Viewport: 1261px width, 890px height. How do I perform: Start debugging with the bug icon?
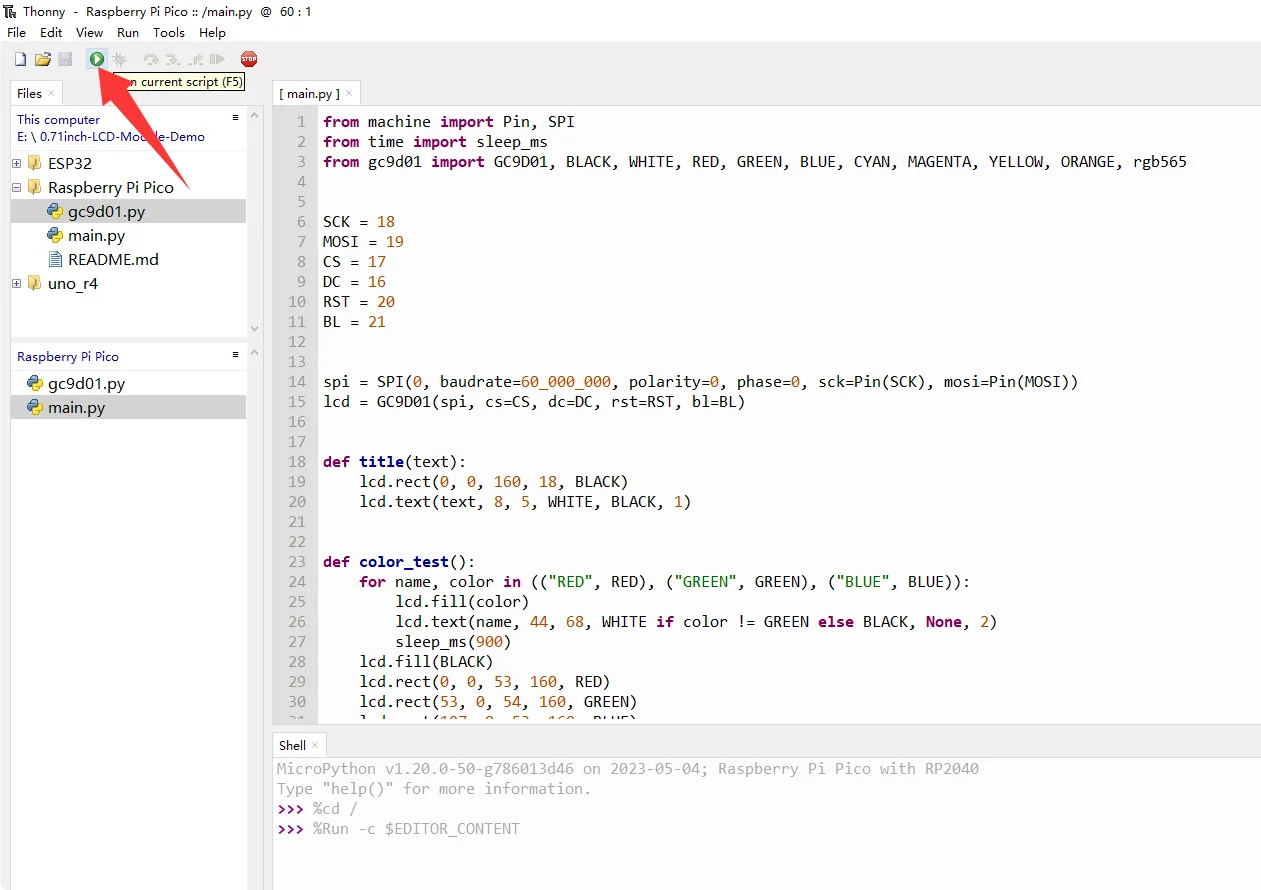coord(119,59)
